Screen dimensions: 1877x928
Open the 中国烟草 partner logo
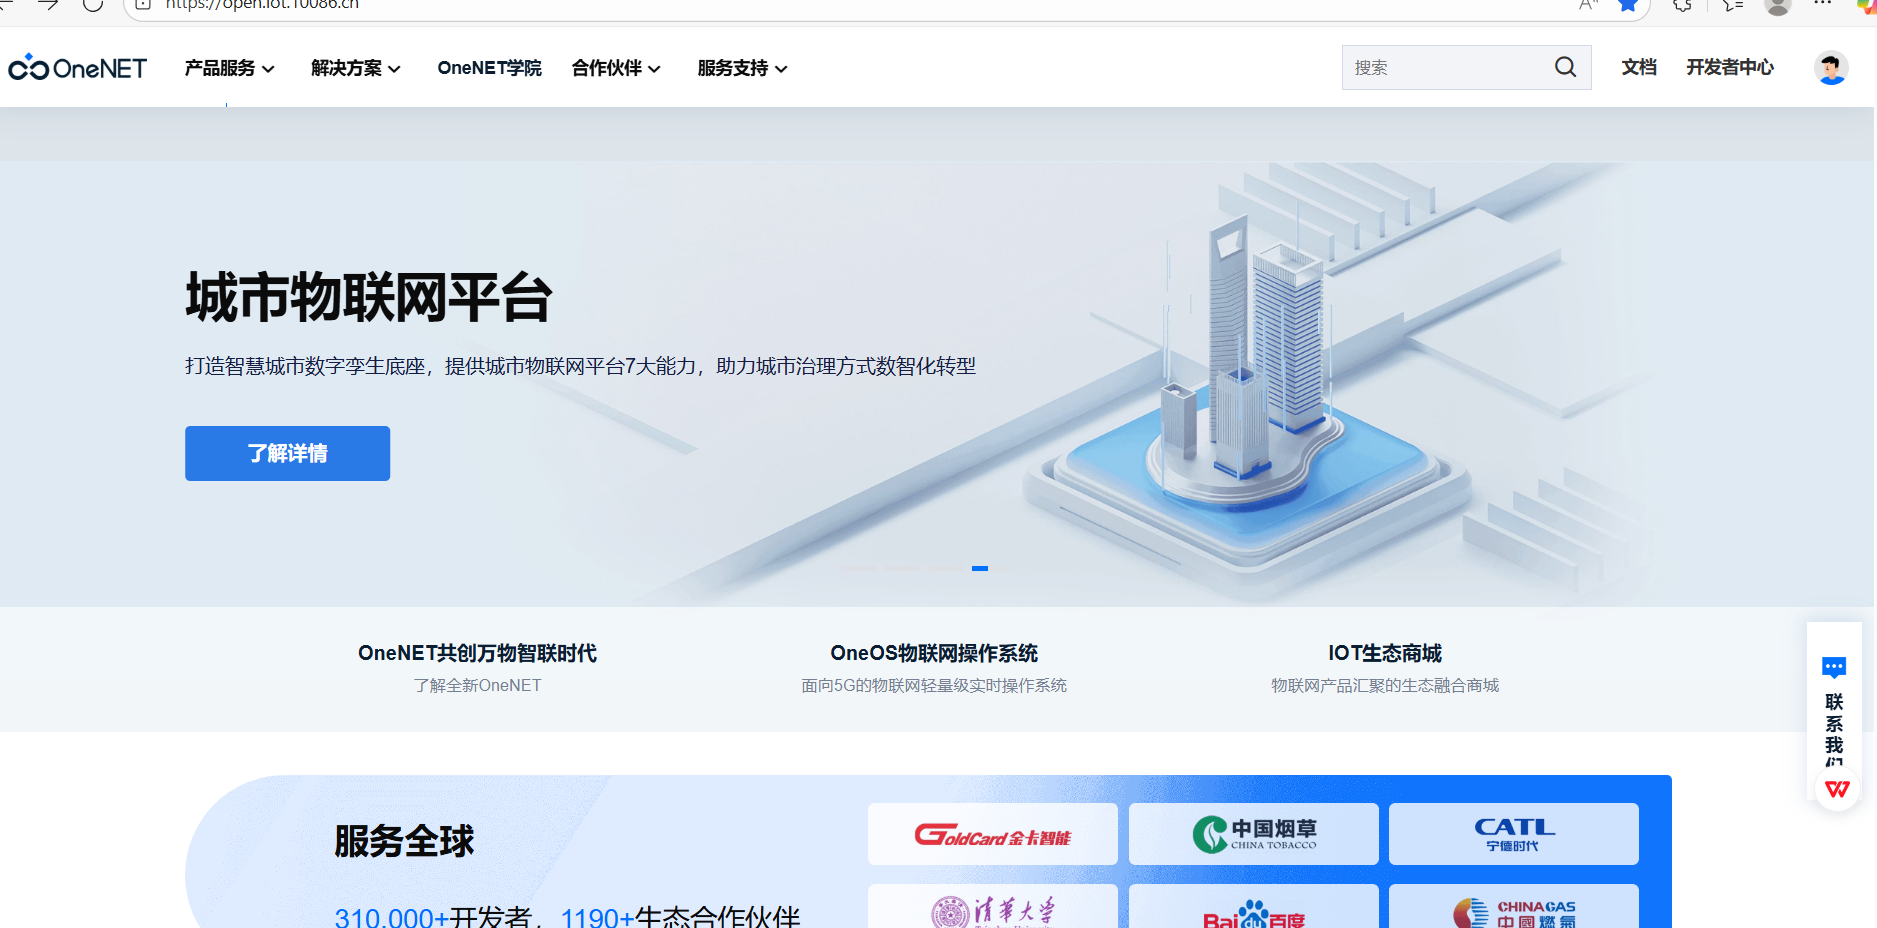[1254, 834]
